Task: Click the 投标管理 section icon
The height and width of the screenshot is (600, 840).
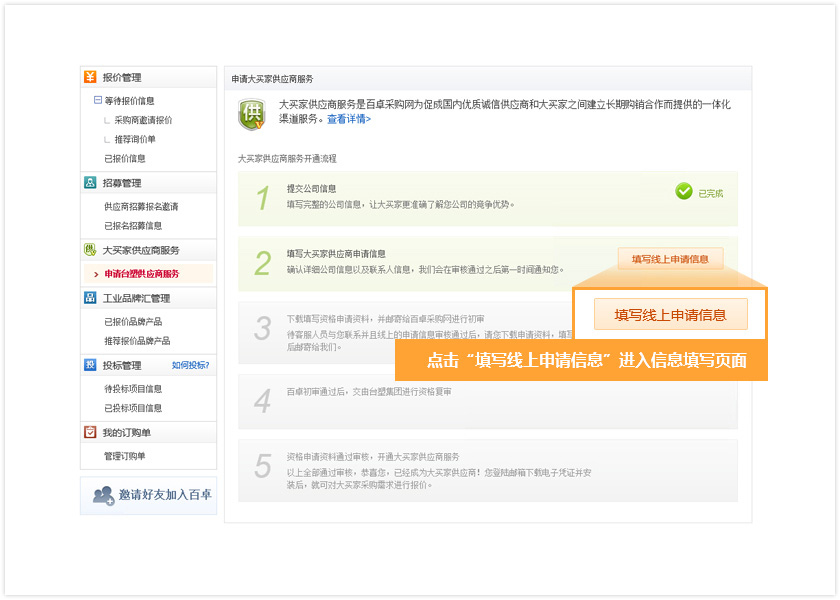Action: pos(91,365)
